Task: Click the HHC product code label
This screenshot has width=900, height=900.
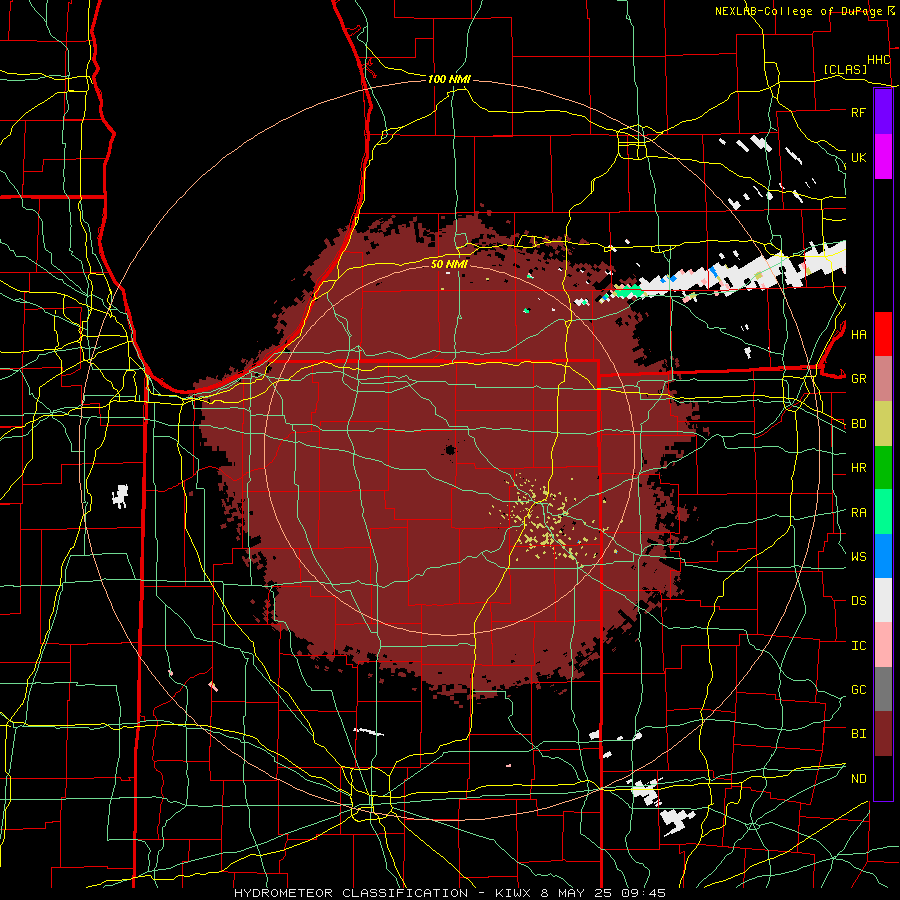Action: point(878,60)
